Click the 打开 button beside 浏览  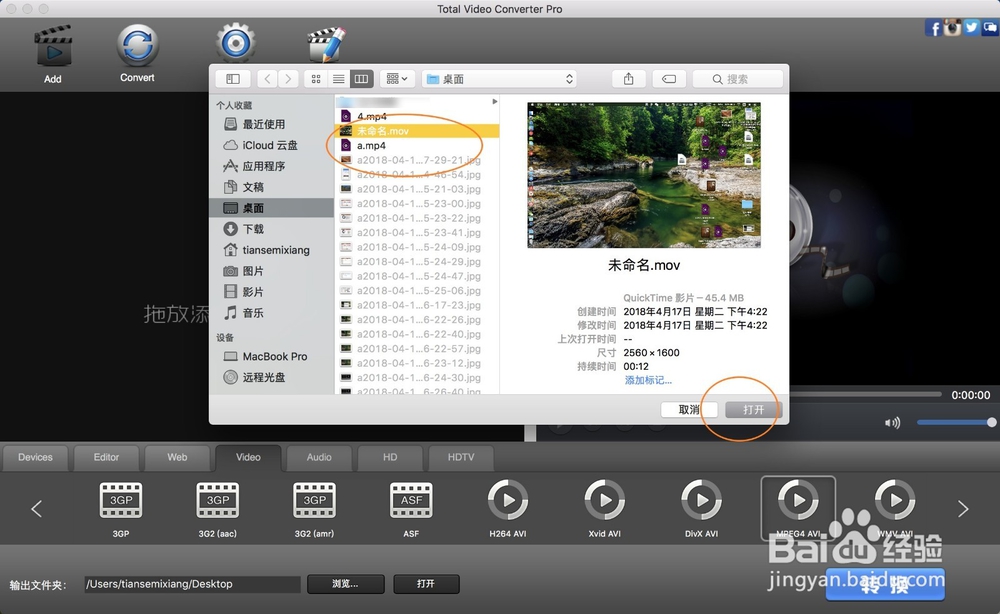(426, 584)
